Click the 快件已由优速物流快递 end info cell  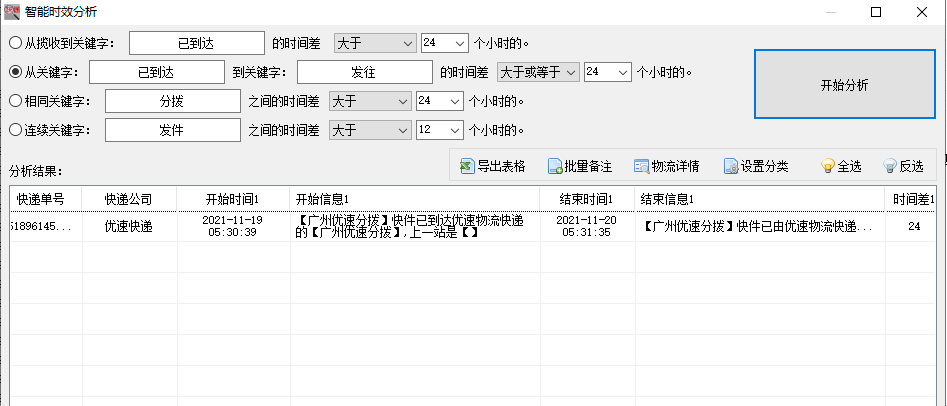760,227
